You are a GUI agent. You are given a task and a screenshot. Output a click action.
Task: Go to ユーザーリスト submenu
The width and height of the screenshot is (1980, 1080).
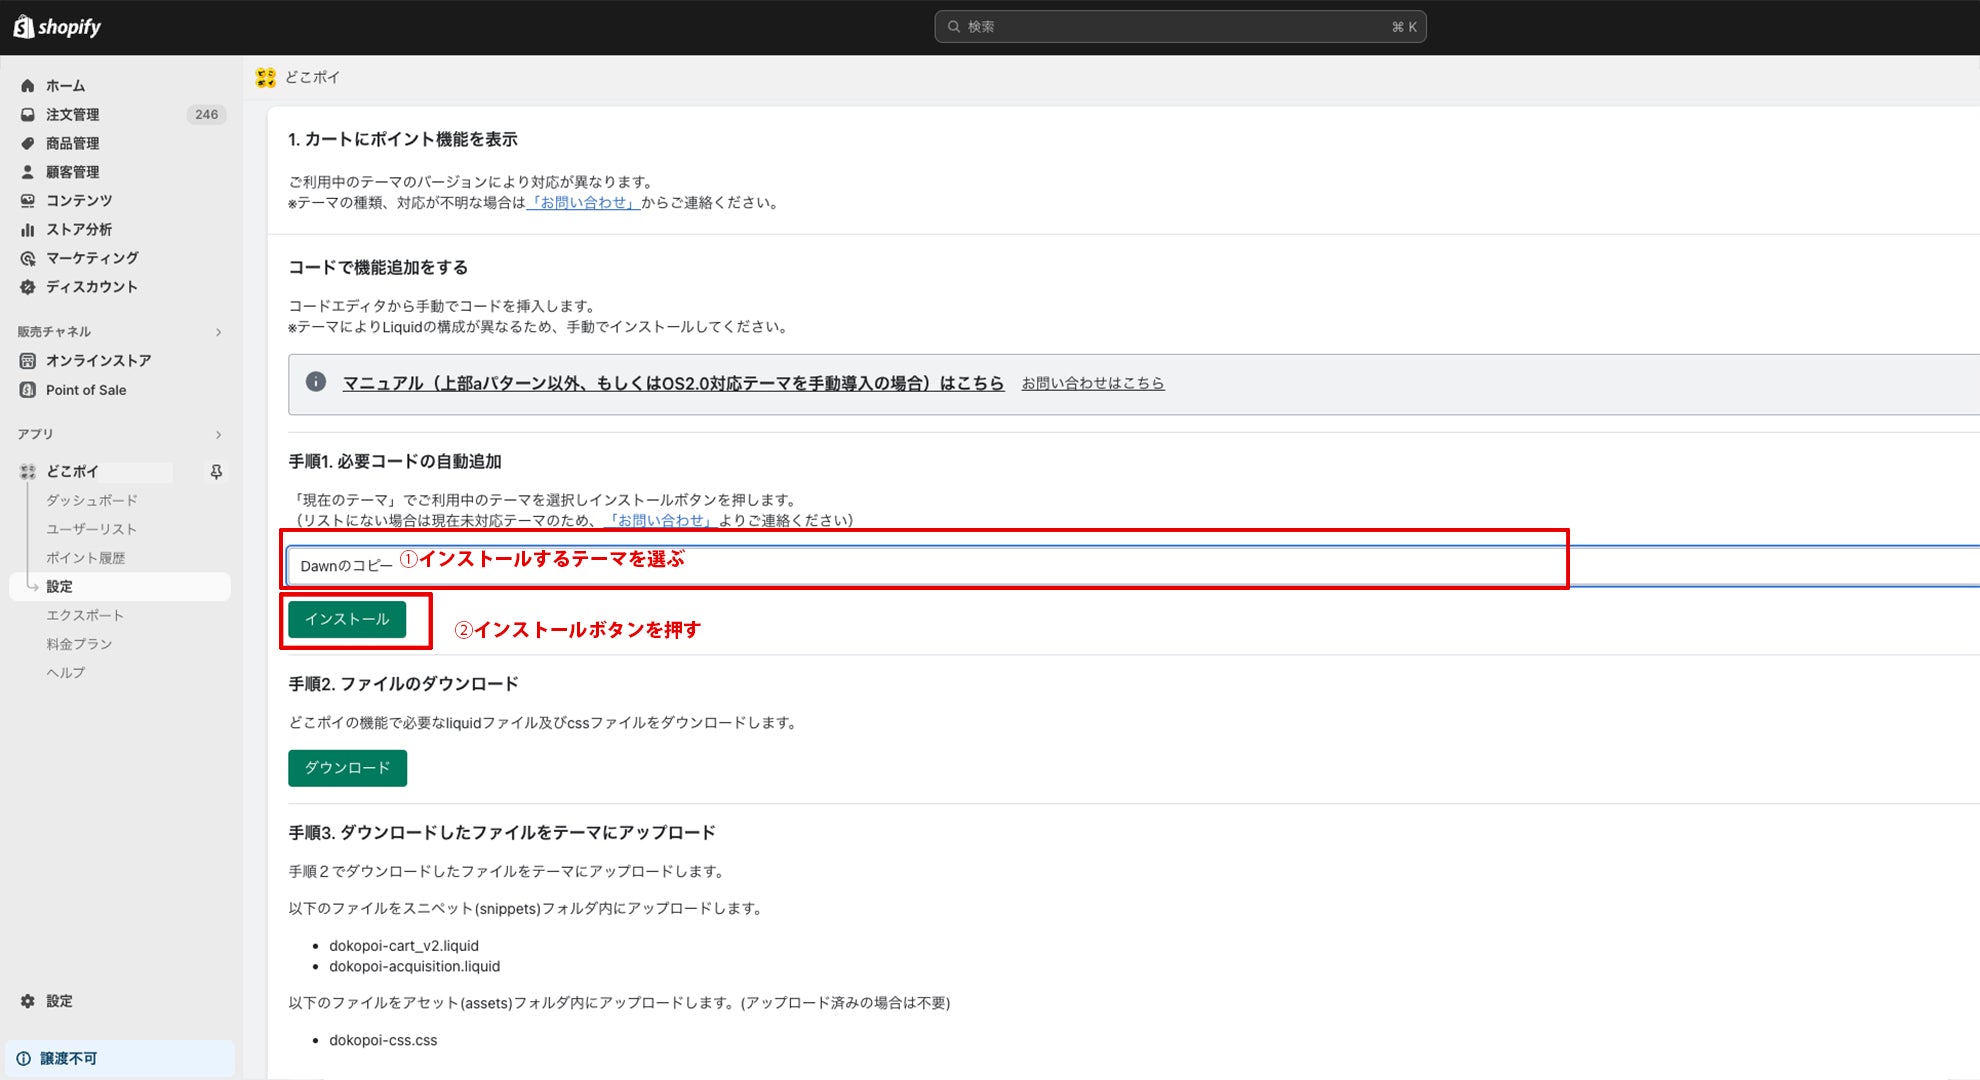[91, 529]
